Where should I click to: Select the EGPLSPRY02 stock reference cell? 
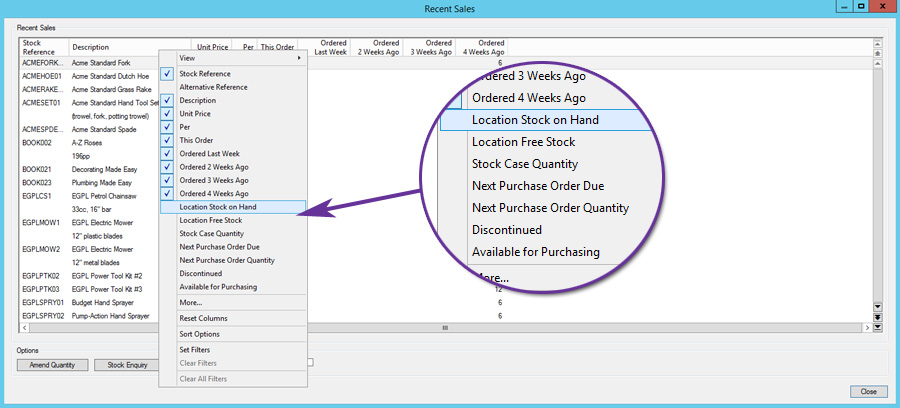tap(43, 316)
